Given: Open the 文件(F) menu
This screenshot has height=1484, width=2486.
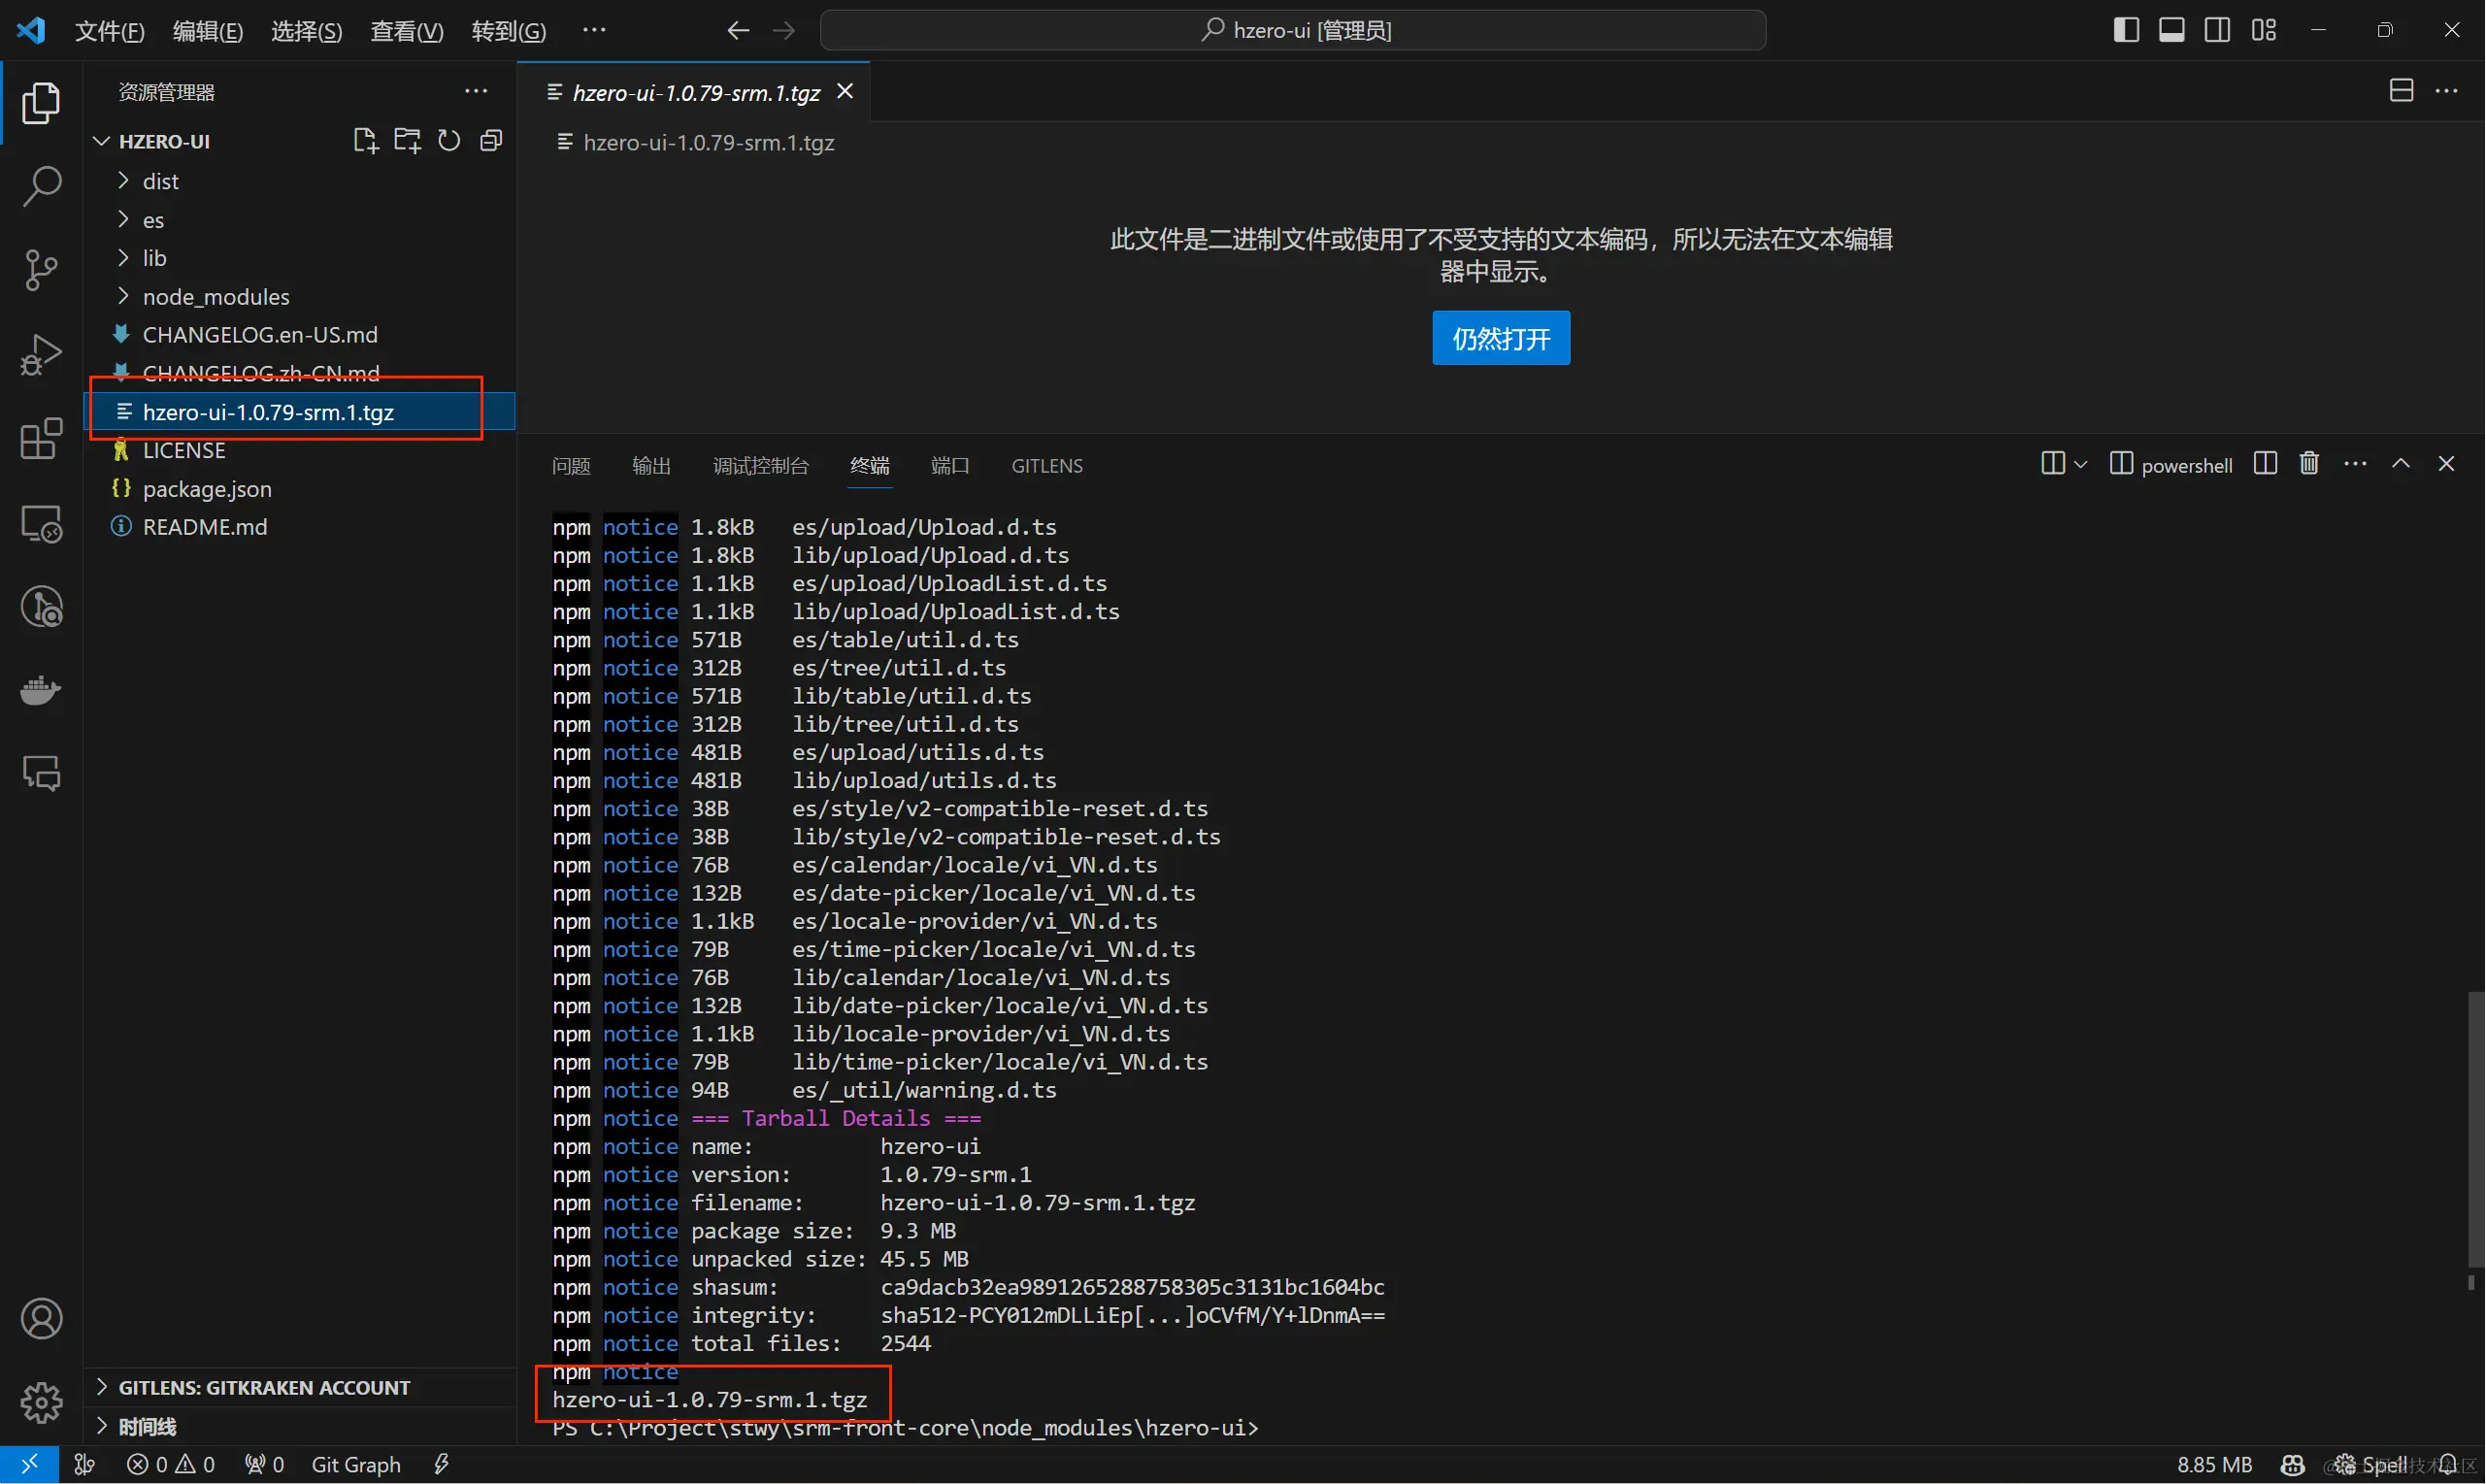Looking at the screenshot, I should click(x=109, y=31).
